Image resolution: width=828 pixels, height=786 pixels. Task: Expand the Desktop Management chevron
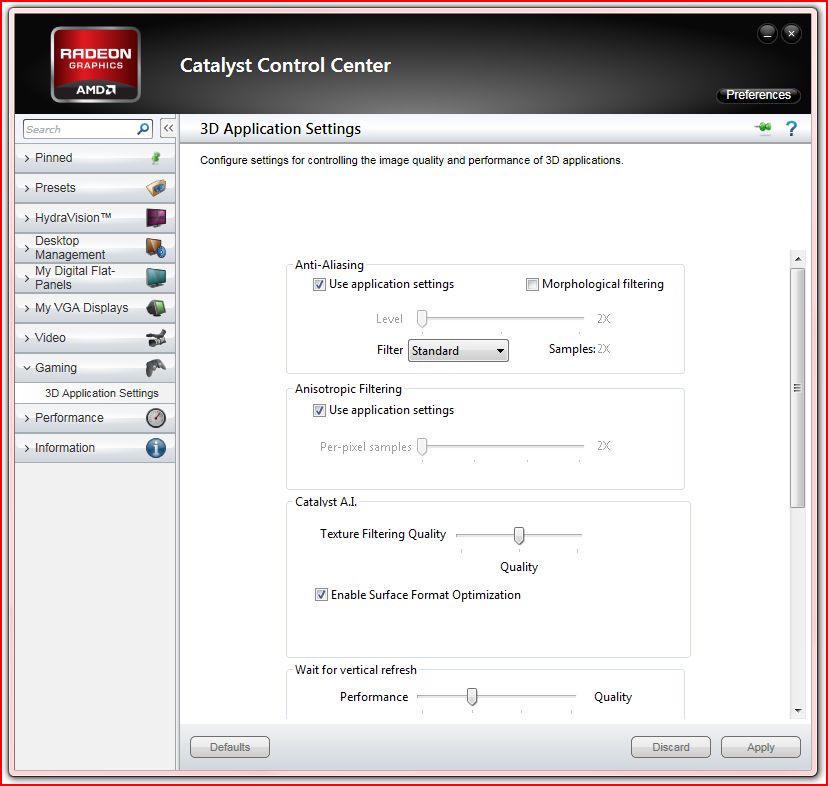tap(27, 248)
